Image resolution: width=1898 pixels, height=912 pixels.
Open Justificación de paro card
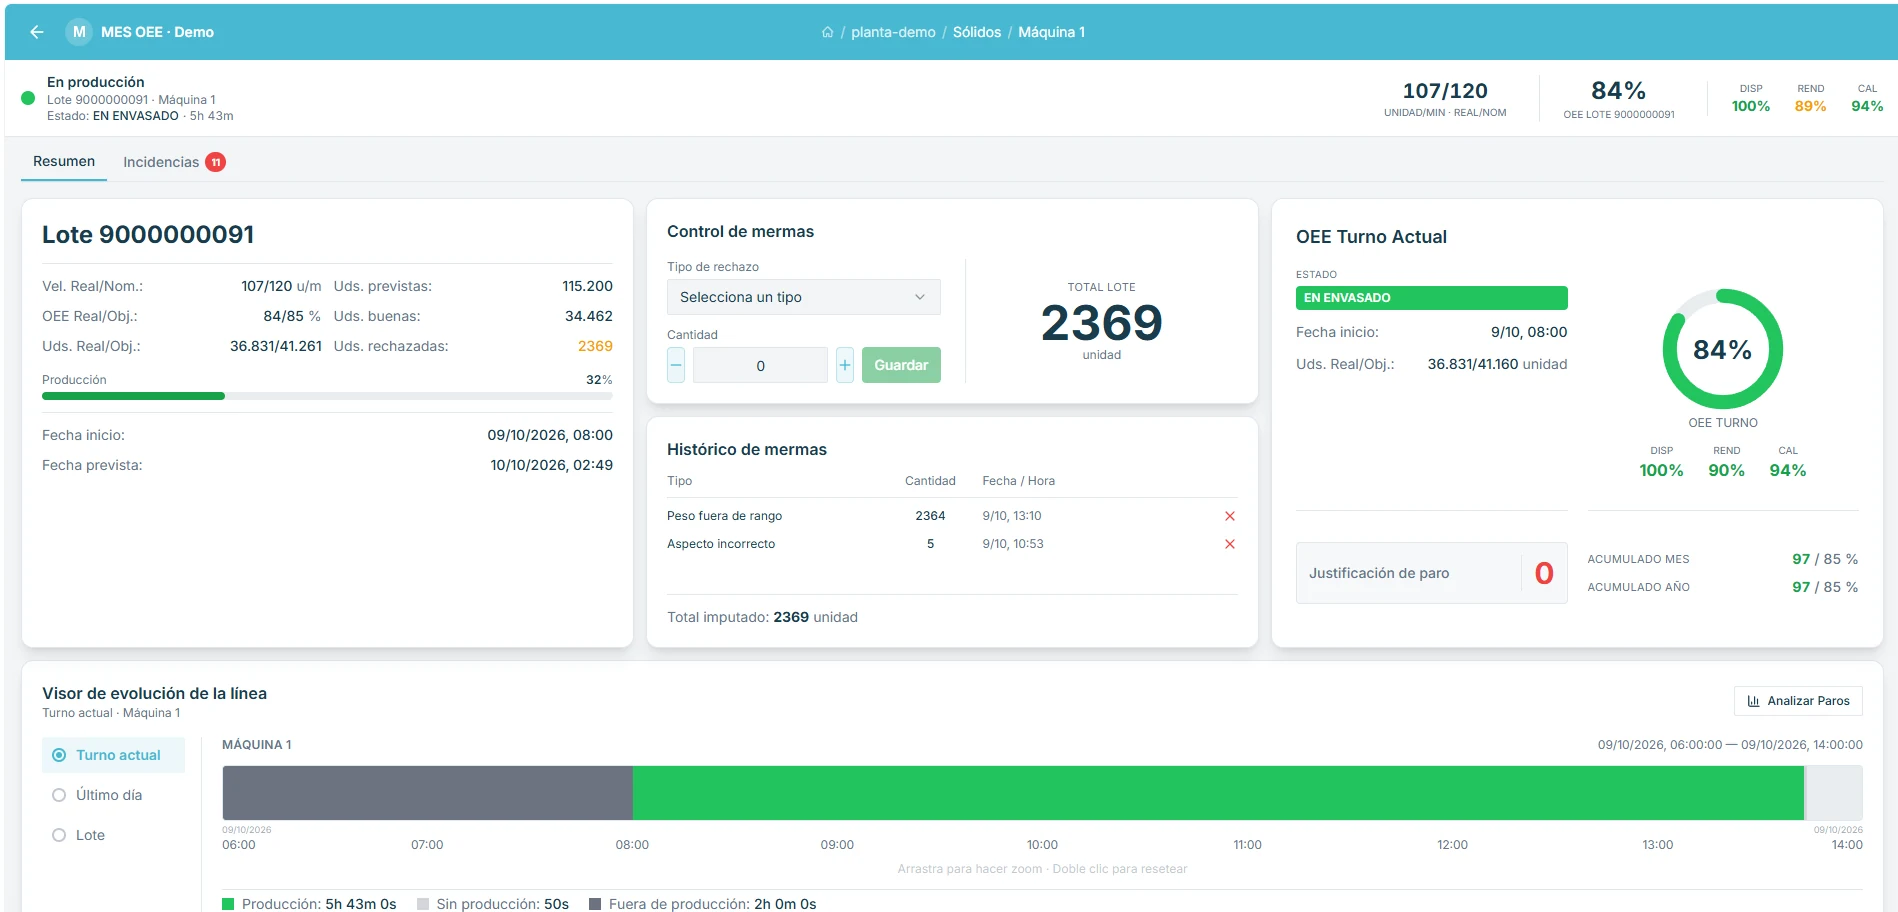pos(1432,573)
